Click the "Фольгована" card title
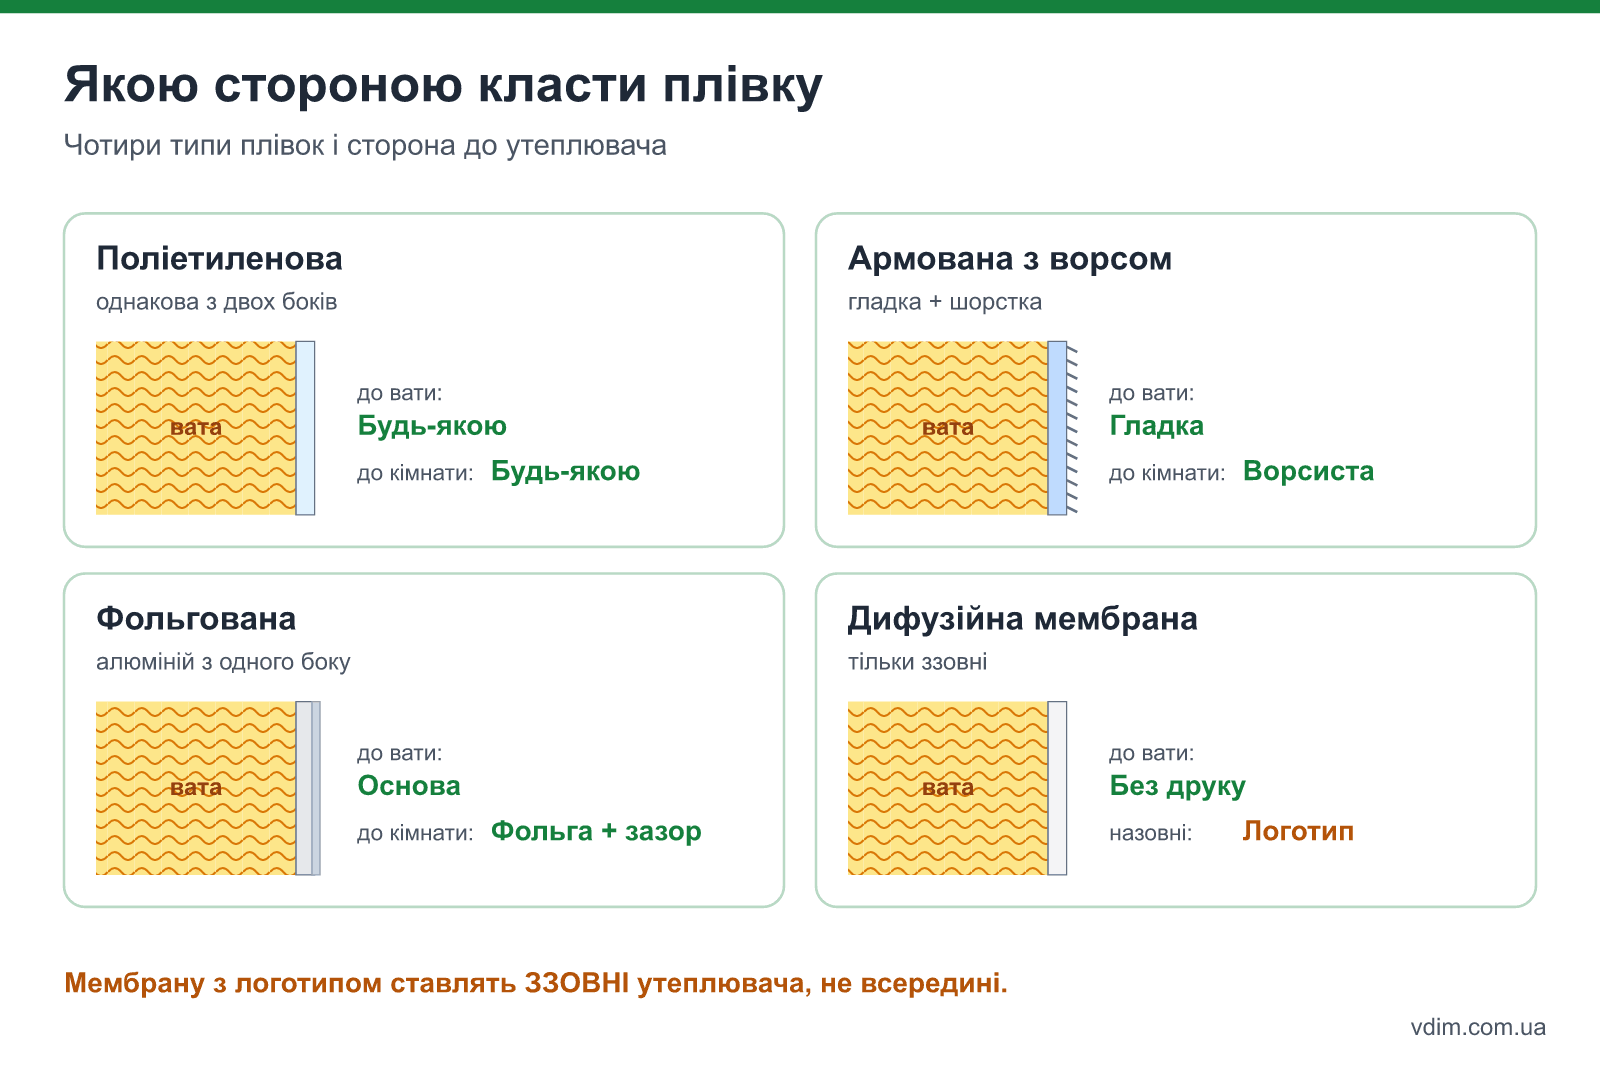 pos(196,619)
